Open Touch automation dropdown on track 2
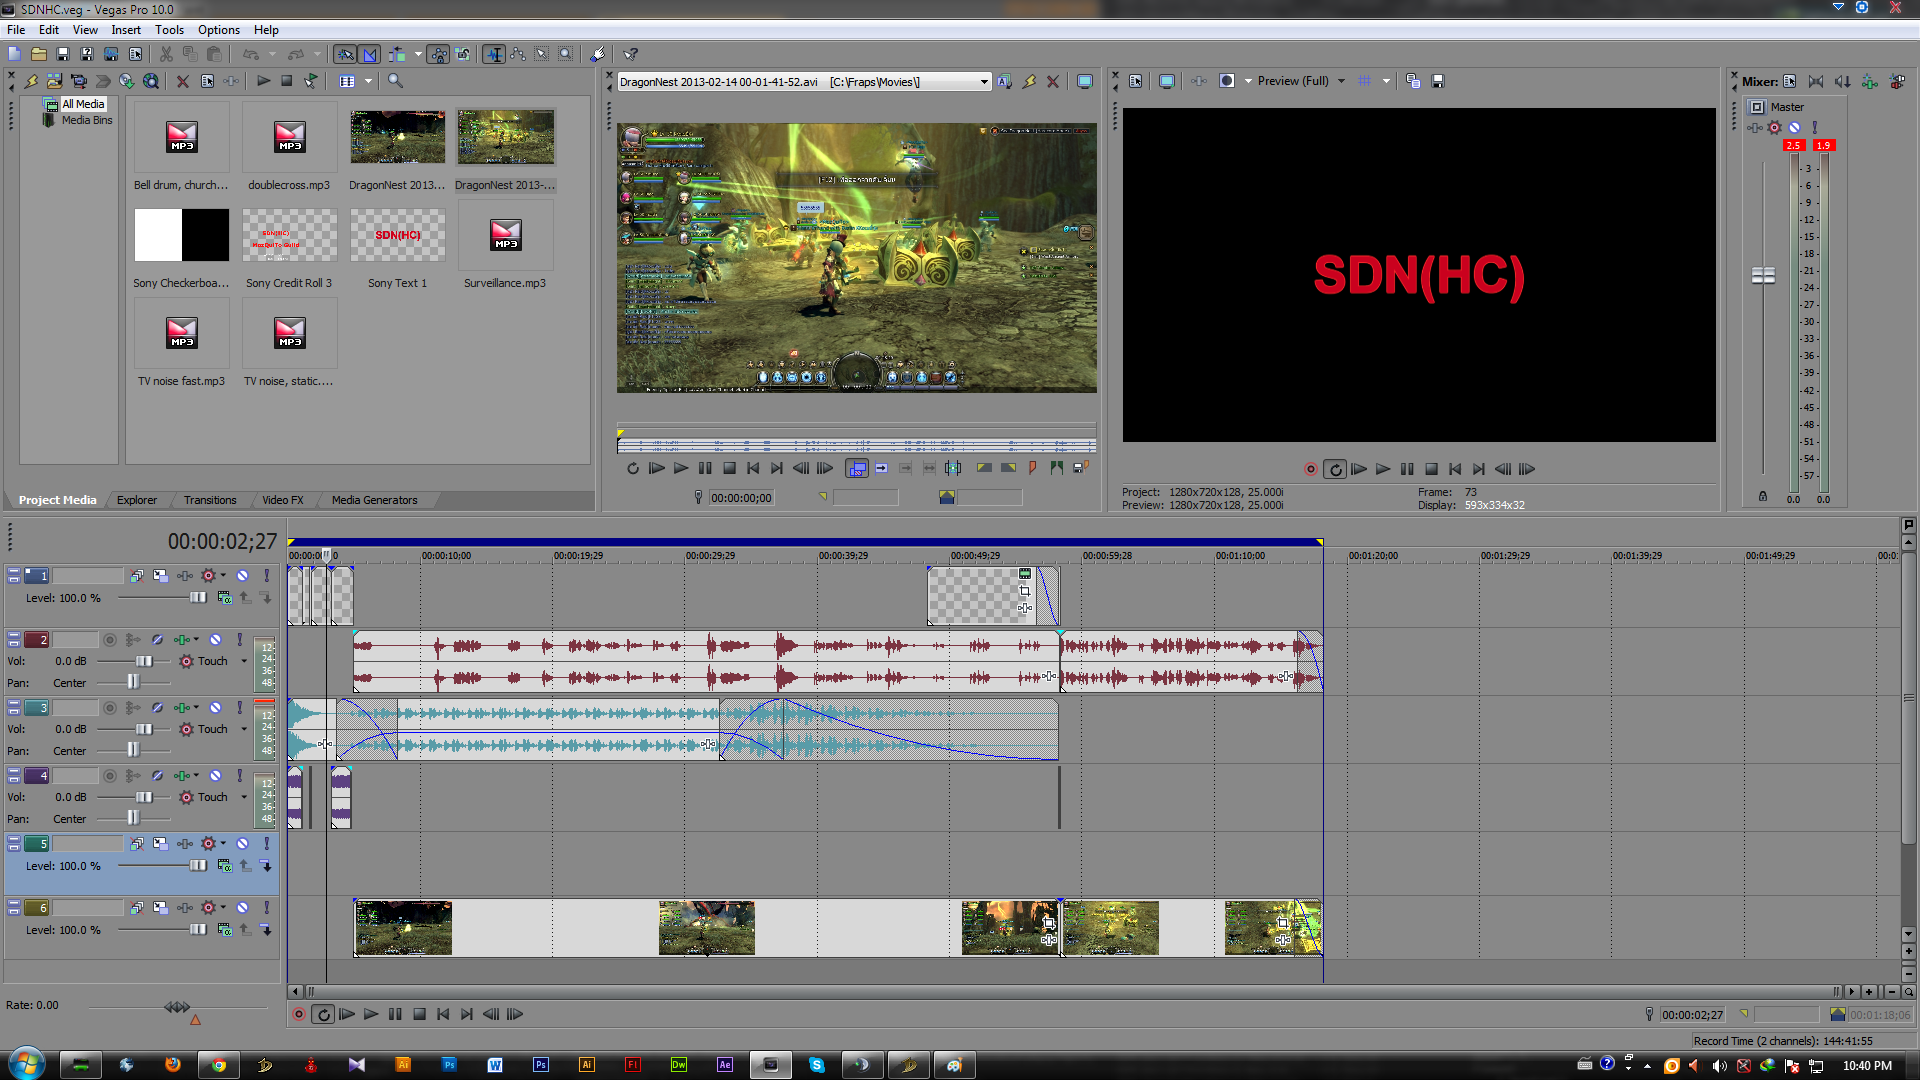This screenshot has height=1080, width=1920. pos(243,661)
